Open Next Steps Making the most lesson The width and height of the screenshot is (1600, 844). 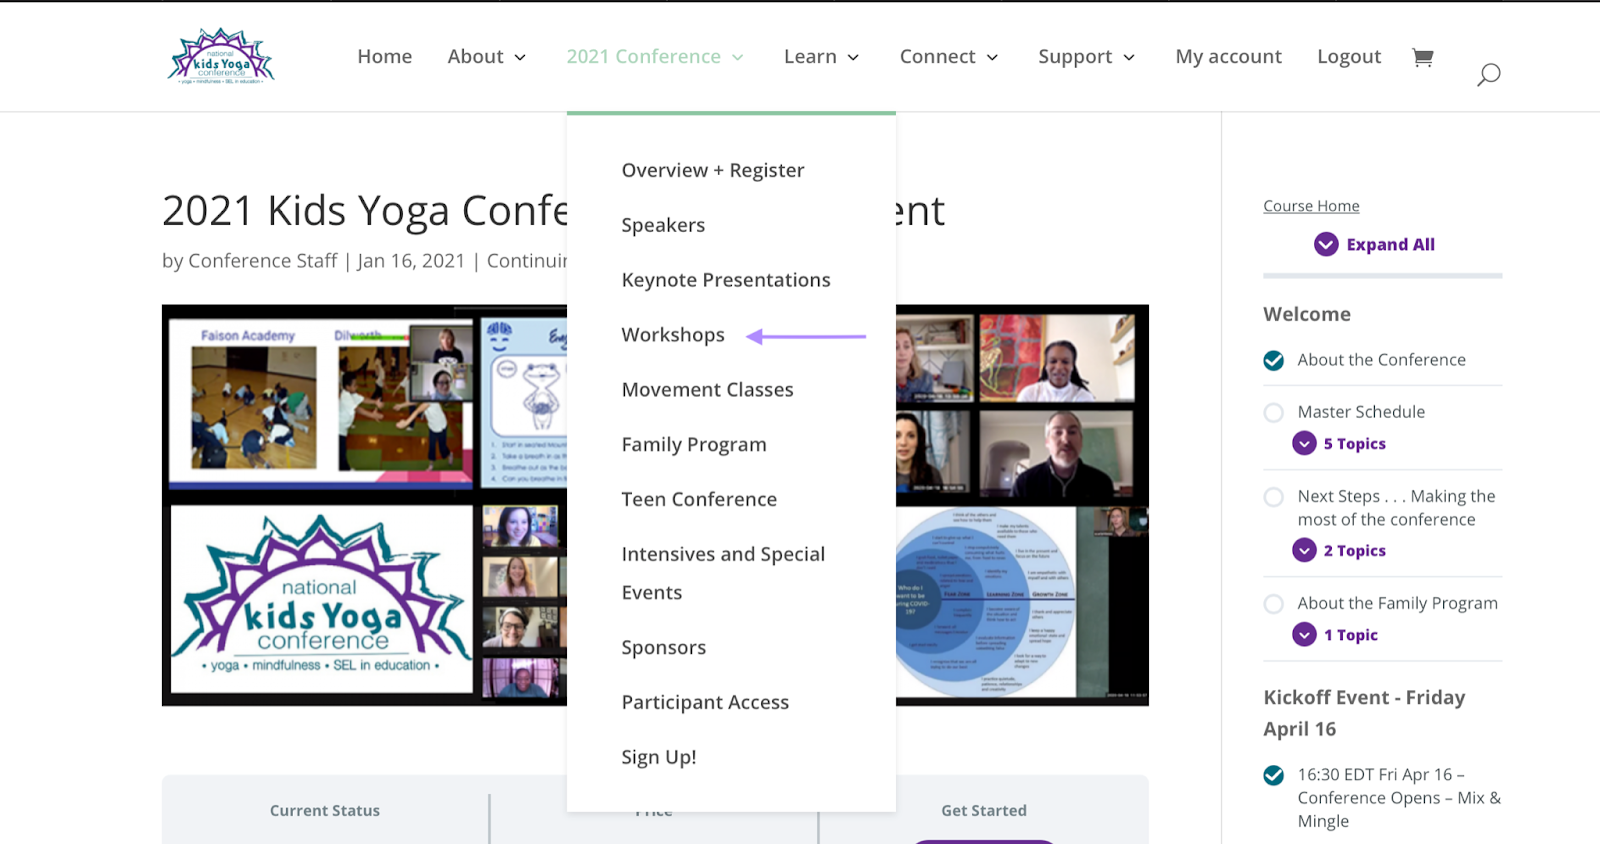tap(1396, 508)
